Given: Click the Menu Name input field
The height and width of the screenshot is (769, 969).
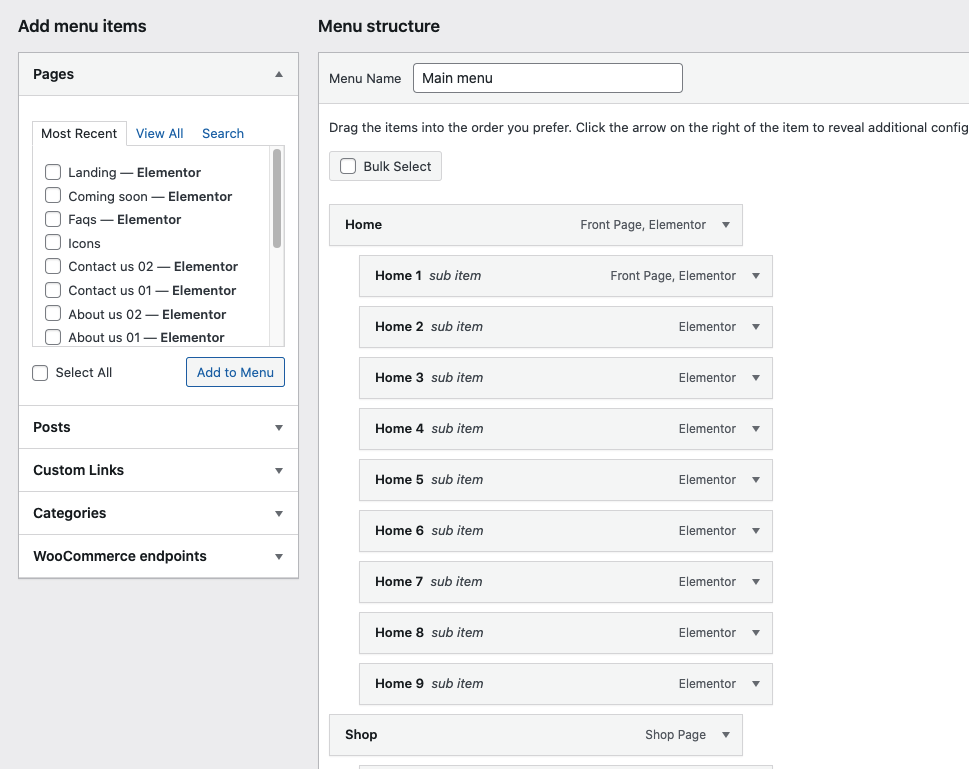Looking at the screenshot, I should 547,78.
